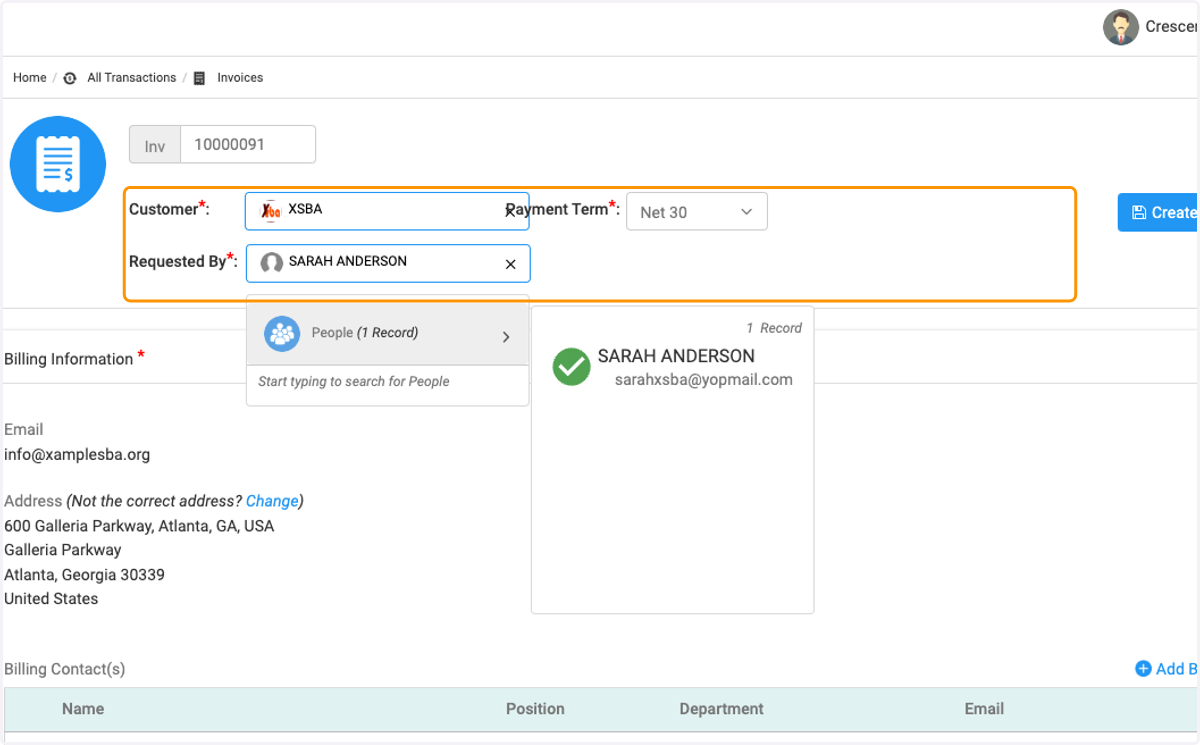
Task: Click the email sarahxsba@yopmail.com
Action: pyautogui.click(x=704, y=380)
